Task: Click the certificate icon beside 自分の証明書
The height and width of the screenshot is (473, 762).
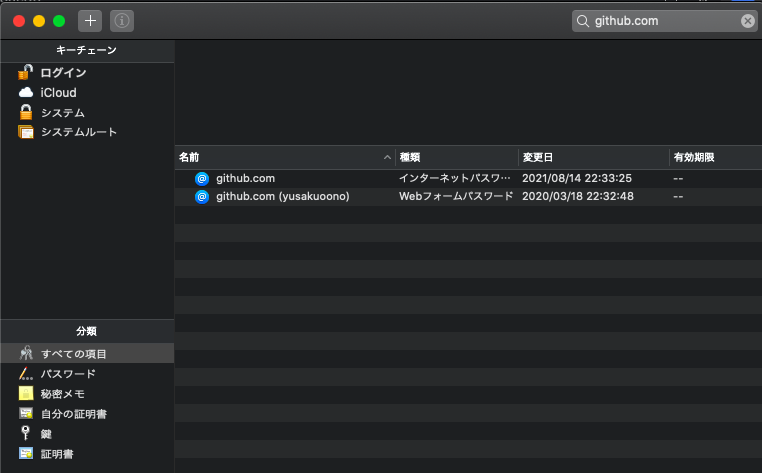Action: (x=26, y=413)
